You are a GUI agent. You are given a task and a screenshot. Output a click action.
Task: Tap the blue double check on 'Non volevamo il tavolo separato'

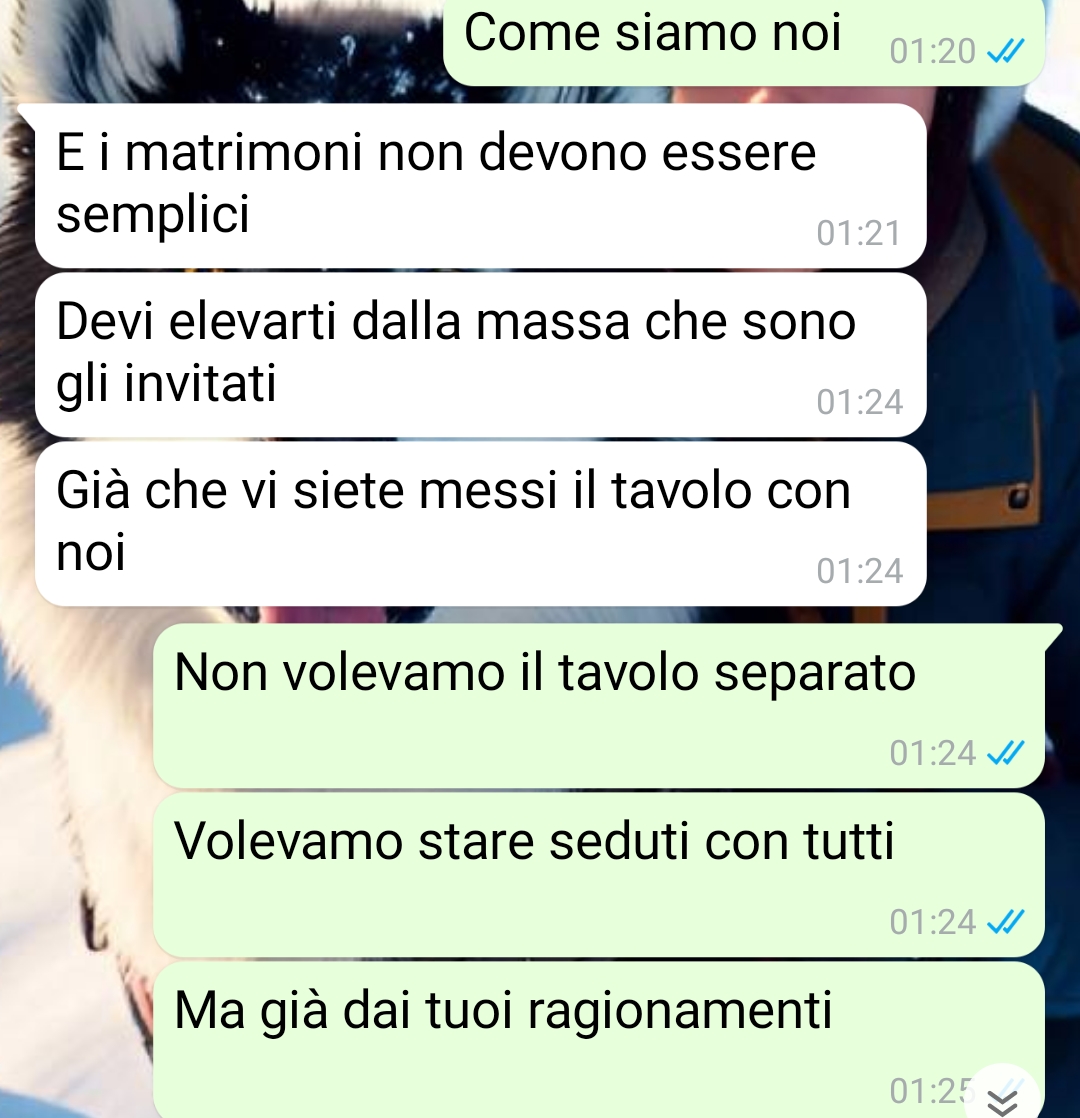click(x=1005, y=753)
